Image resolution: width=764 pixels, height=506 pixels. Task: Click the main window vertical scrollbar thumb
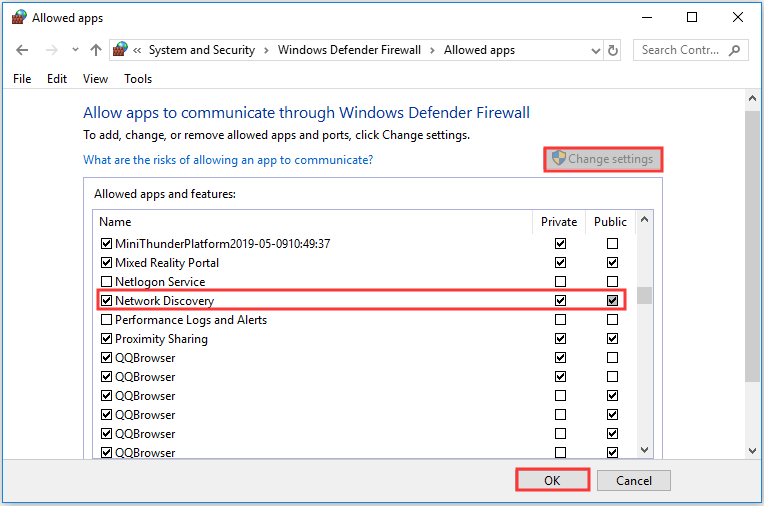752,247
